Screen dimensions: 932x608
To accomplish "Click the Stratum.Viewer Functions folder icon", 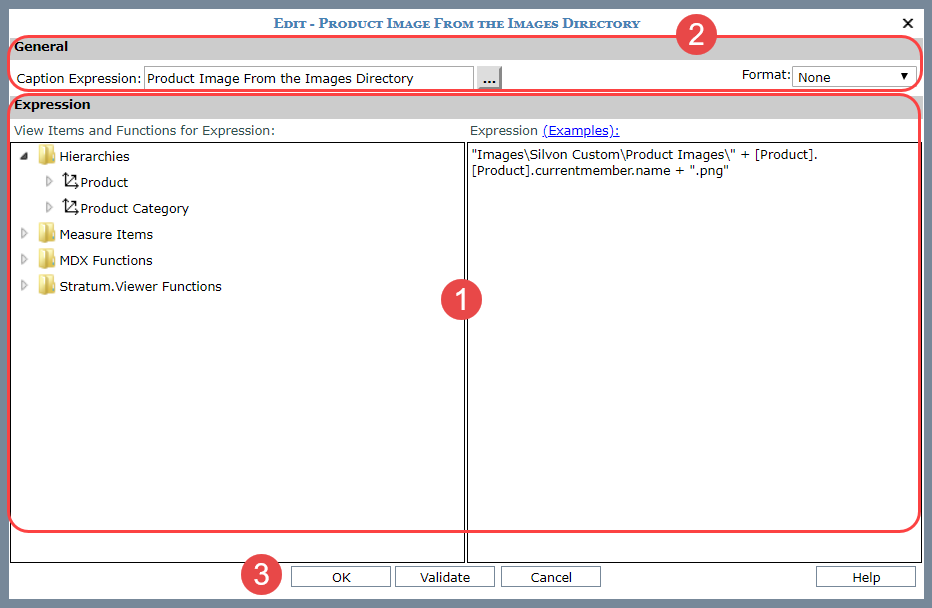I will [x=46, y=286].
